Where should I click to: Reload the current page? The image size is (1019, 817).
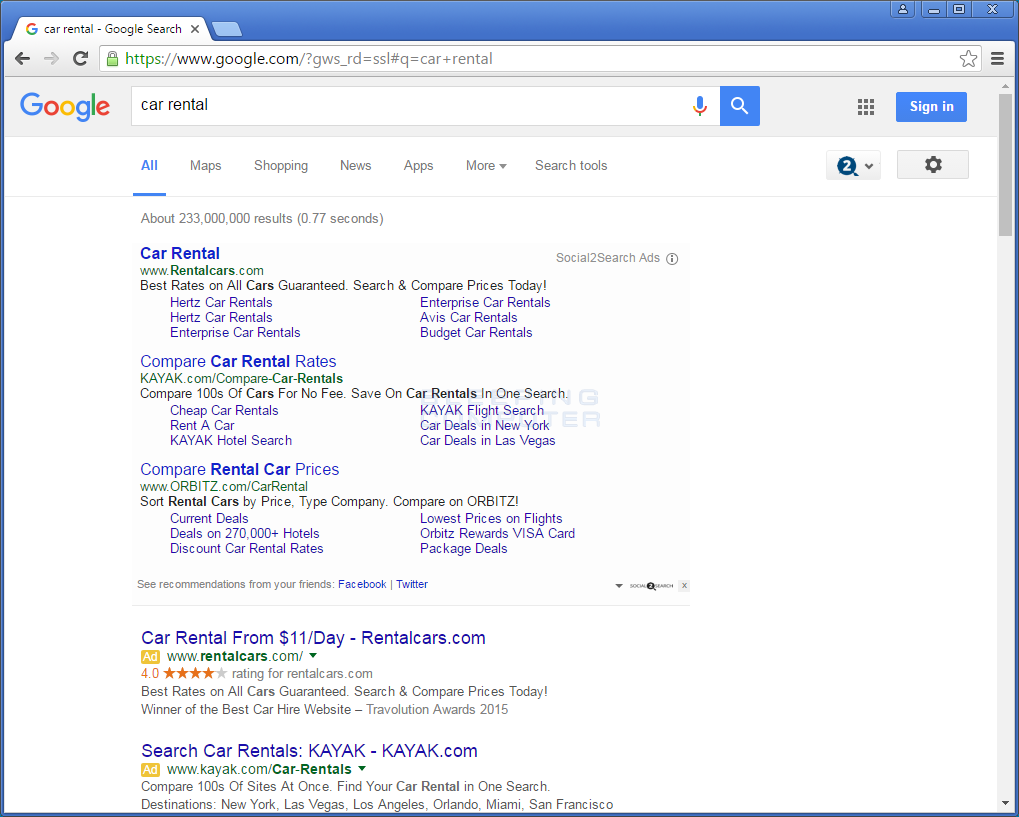(x=81, y=58)
